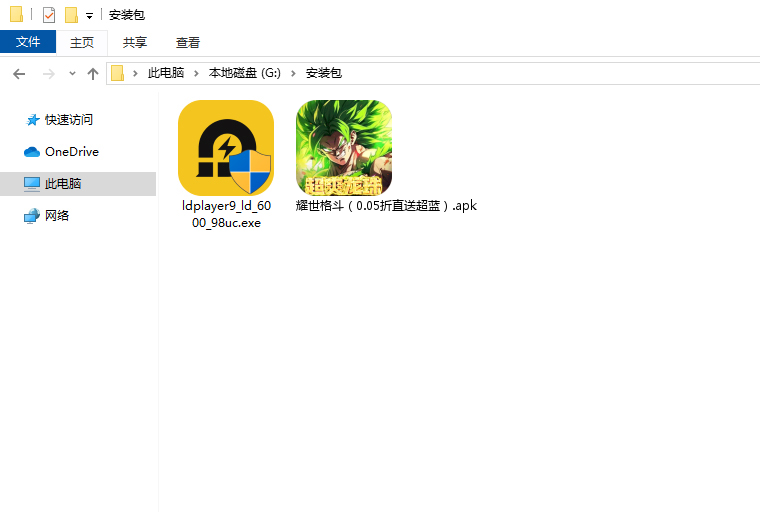The image size is (760, 512).
Task: Click the Back navigation arrow
Action: pyautogui.click(x=19, y=74)
